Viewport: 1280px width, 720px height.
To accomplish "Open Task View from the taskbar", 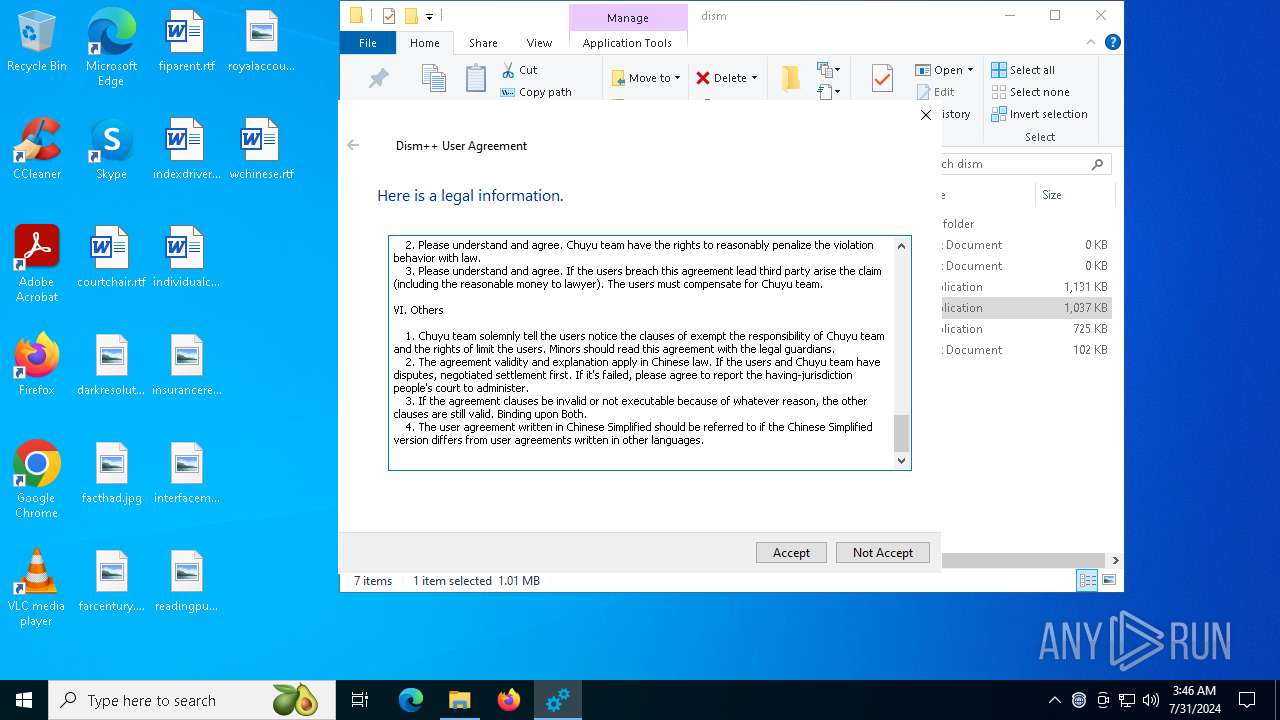I will (x=360, y=700).
